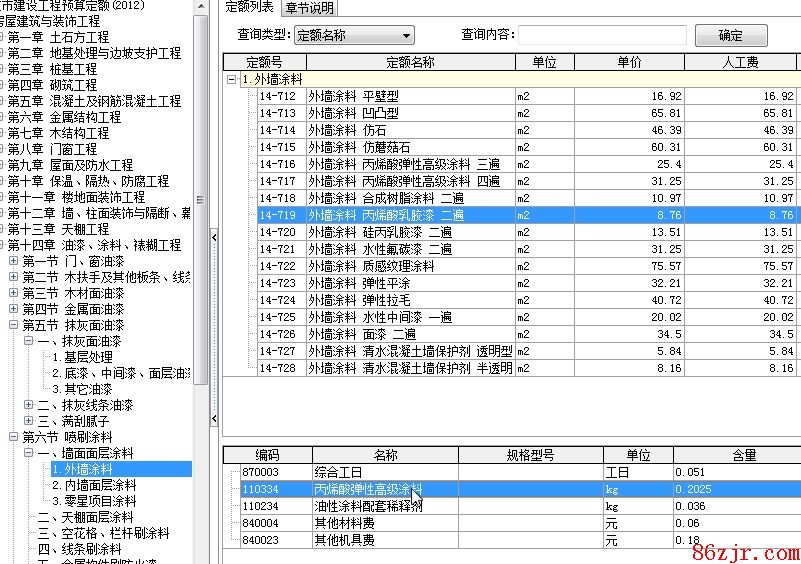Select the 定额列表 tab

pos(249,8)
